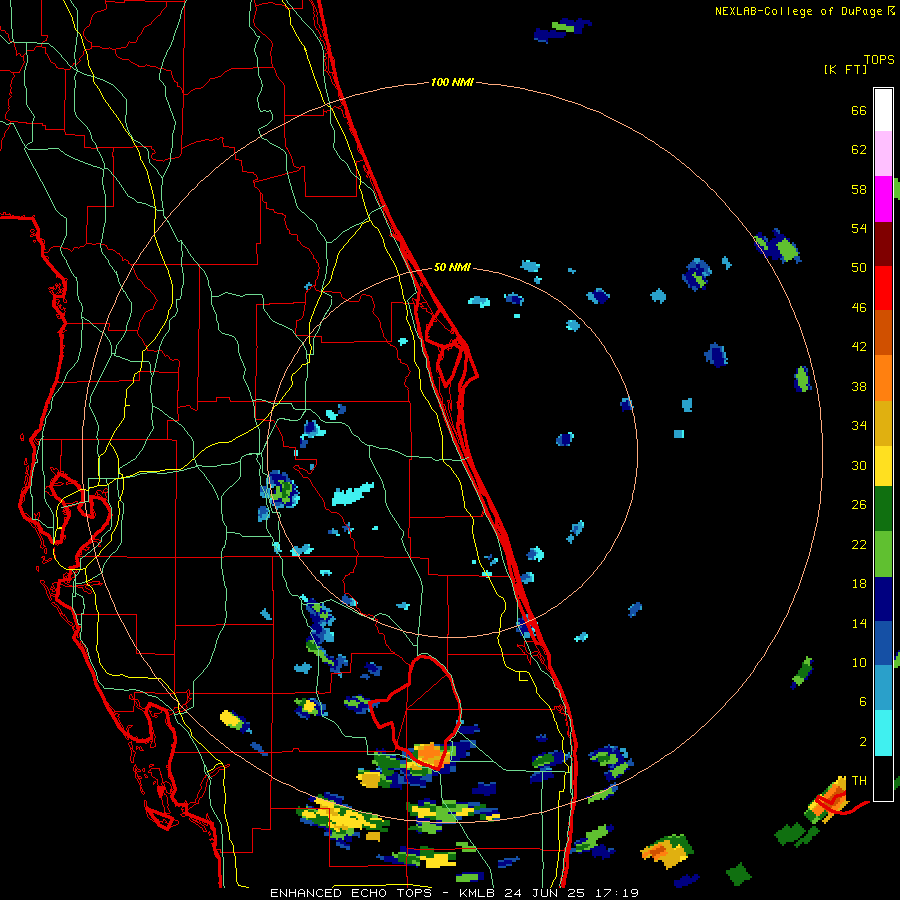Click the 'TH' threshold label
Viewport: 900px width, 900px height.
(859, 781)
